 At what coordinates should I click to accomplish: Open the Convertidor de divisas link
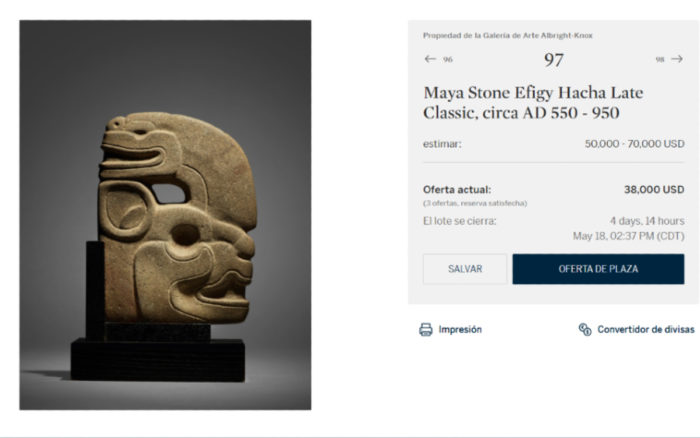coord(645,329)
